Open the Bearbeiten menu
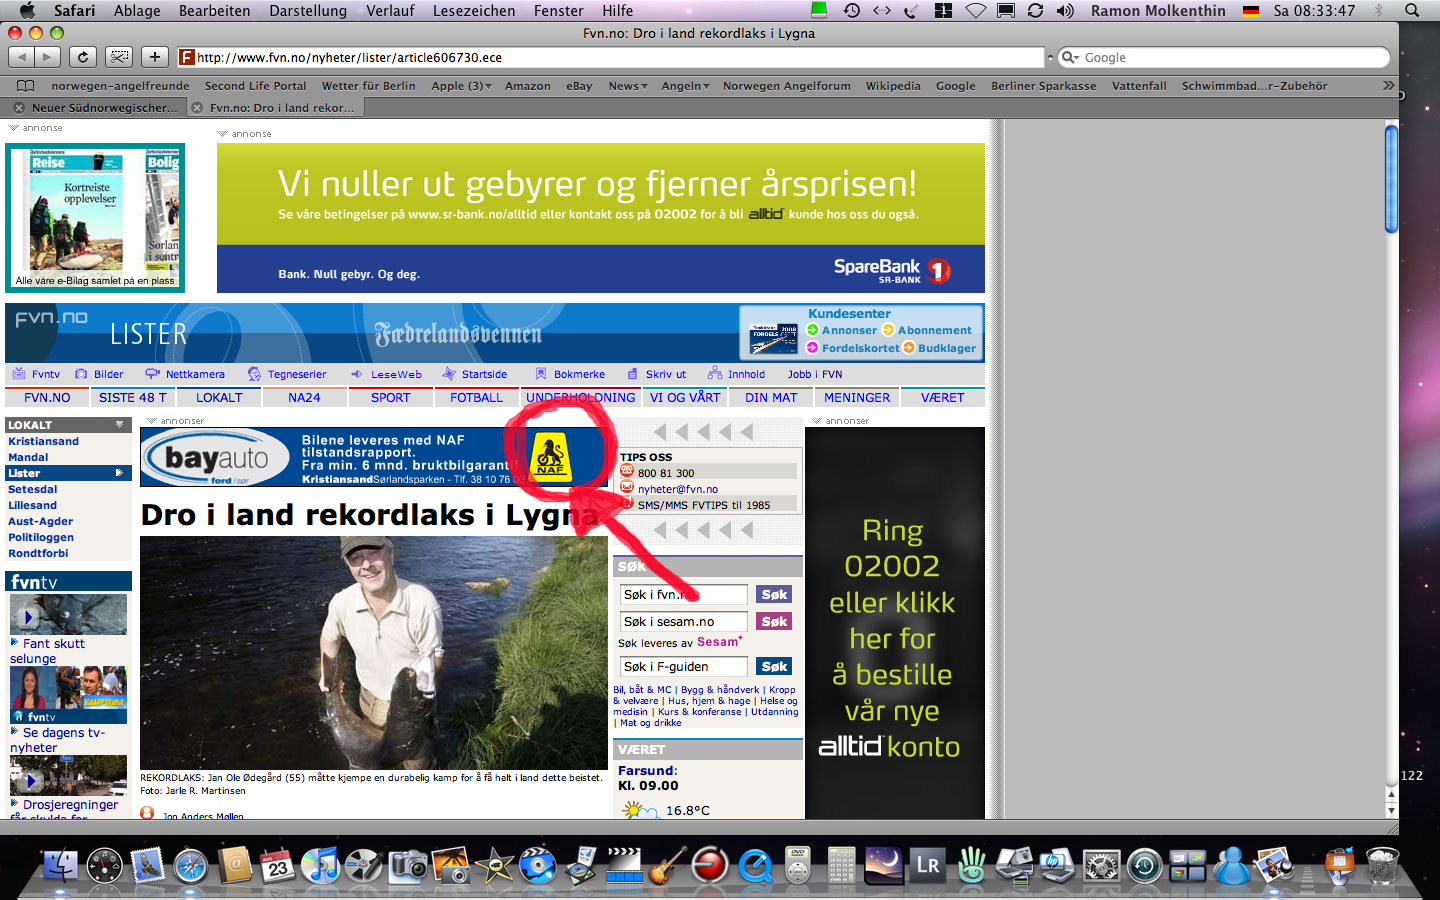The width and height of the screenshot is (1440, 900). (x=214, y=11)
